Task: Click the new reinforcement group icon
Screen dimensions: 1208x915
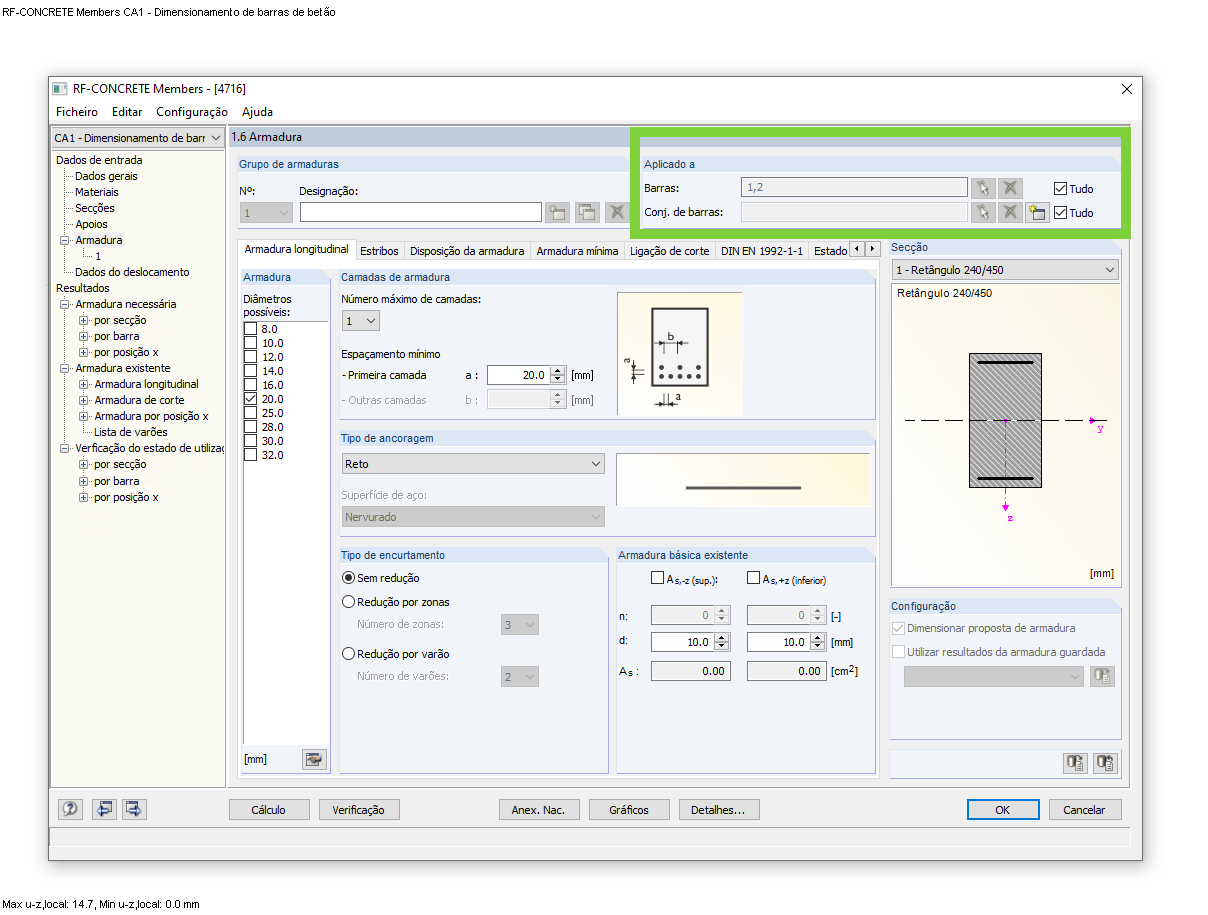Action: [557, 212]
